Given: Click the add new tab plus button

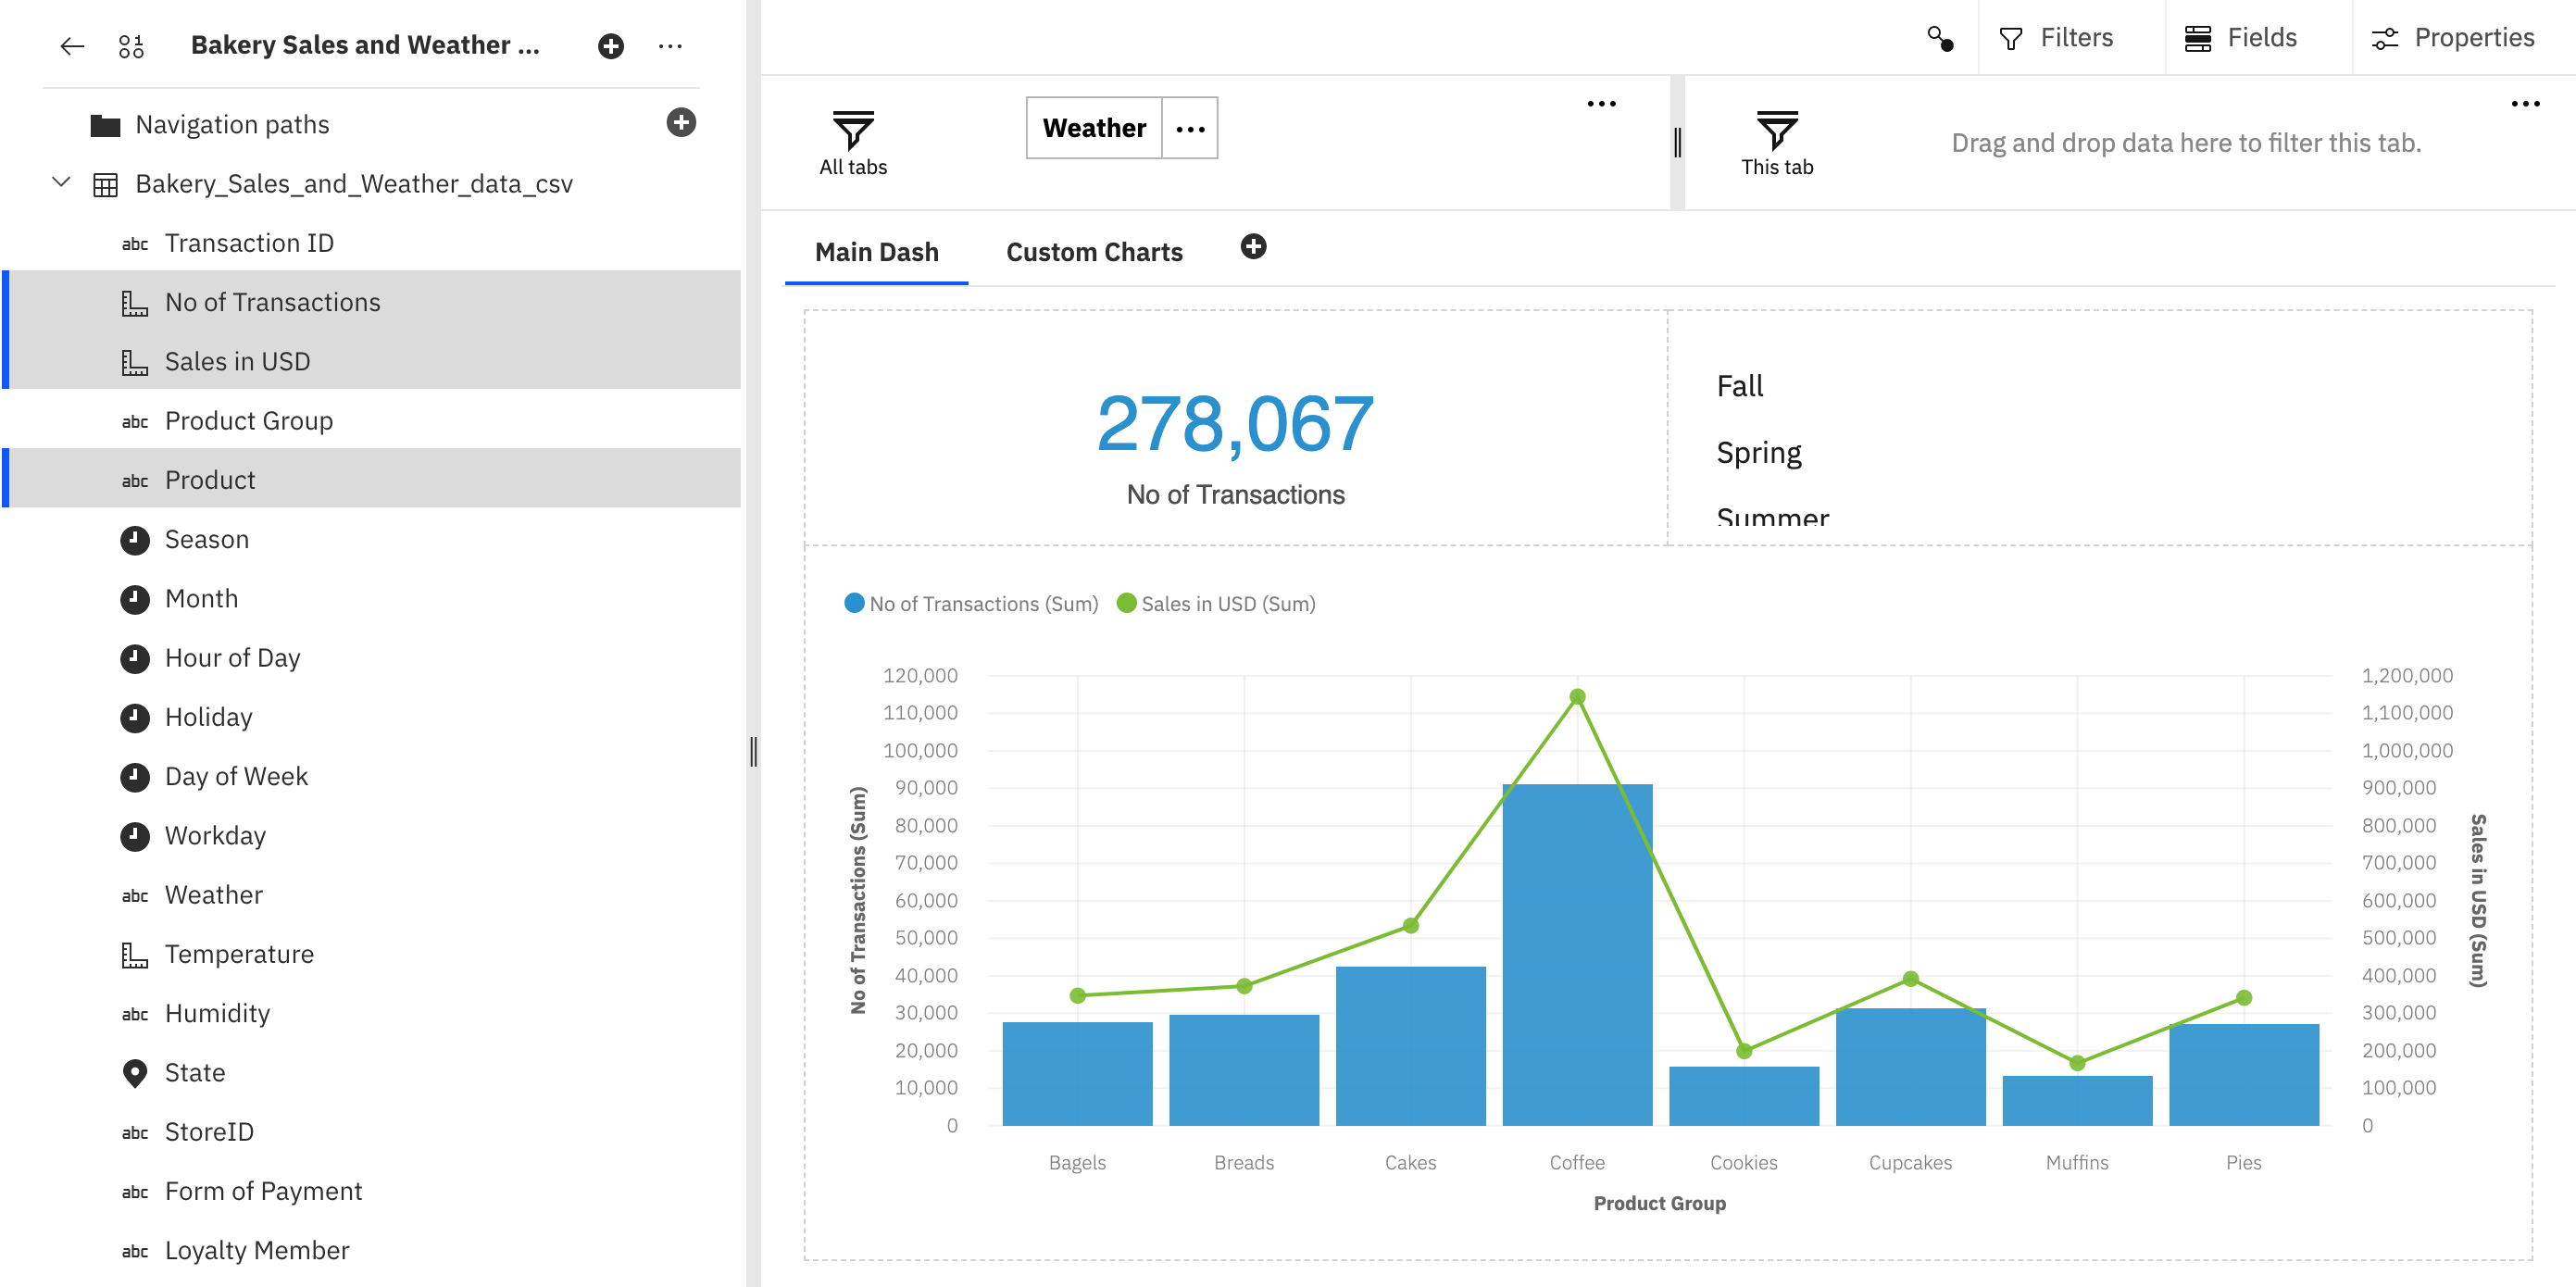Looking at the screenshot, I should pos(1252,248).
